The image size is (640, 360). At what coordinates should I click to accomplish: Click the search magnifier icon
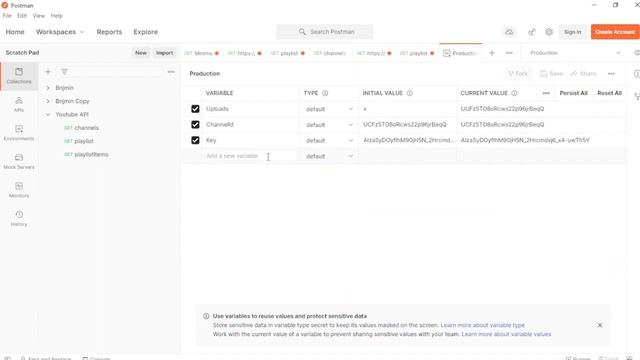click(x=302, y=32)
